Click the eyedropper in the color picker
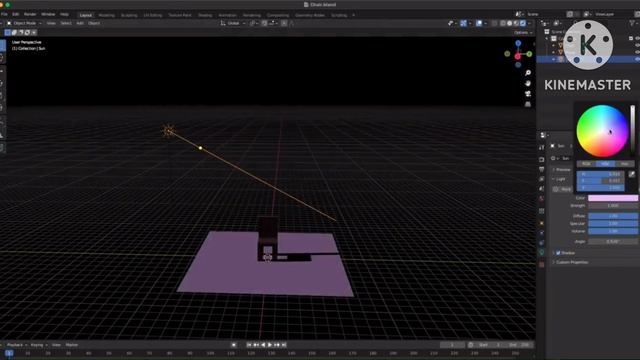Image resolution: width=640 pixels, height=360 pixels. 632,174
